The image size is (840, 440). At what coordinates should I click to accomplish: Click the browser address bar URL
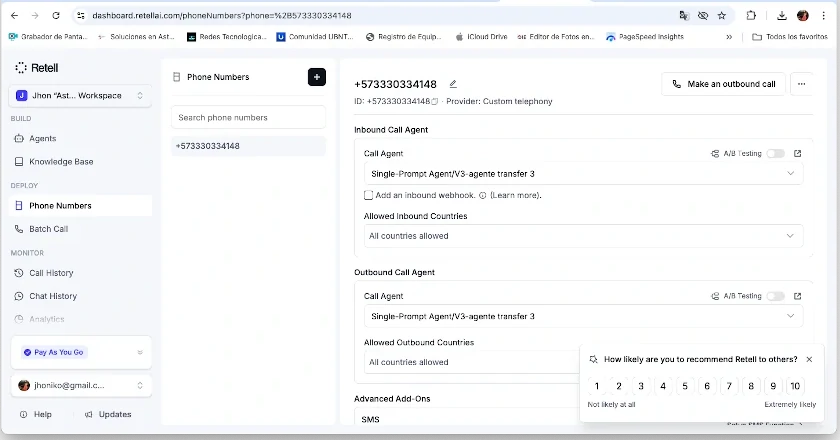click(x=222, y=16)
